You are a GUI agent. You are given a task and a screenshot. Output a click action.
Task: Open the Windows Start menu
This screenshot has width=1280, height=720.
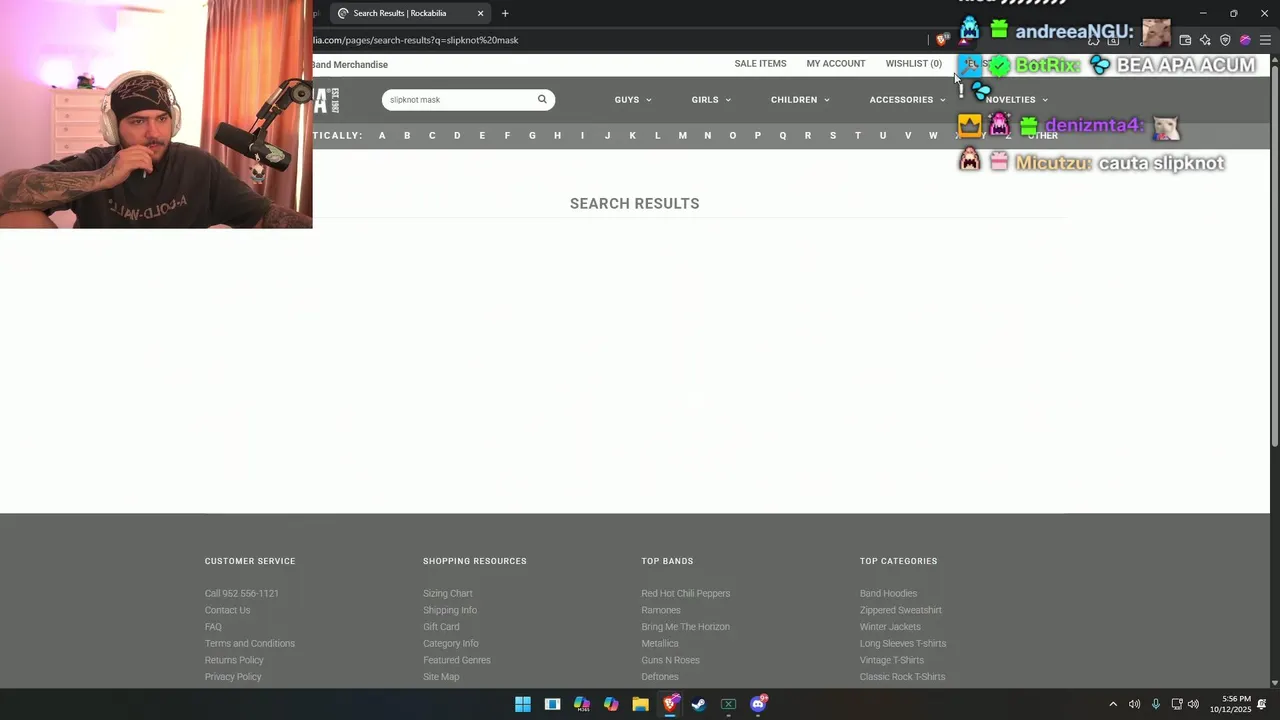(x=523, y=704)
